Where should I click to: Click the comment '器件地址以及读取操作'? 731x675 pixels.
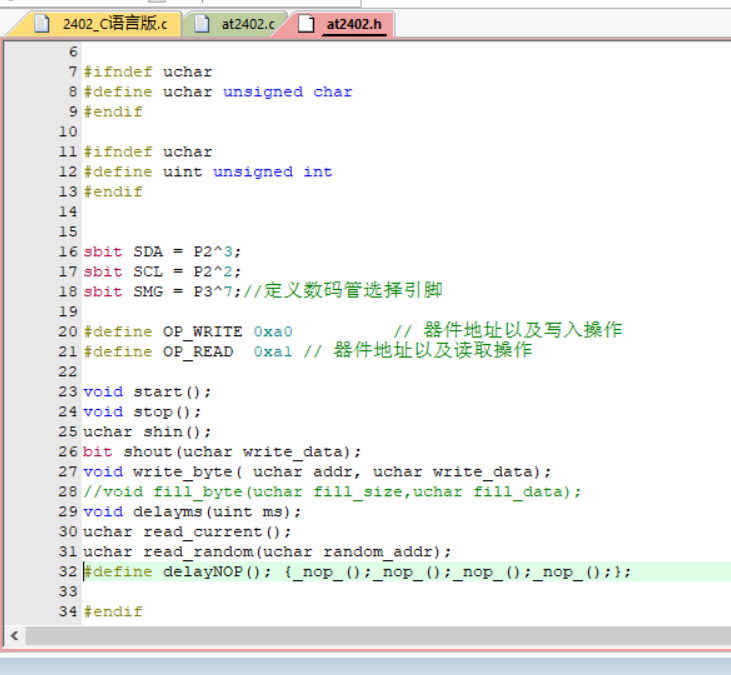click(433, 350)
